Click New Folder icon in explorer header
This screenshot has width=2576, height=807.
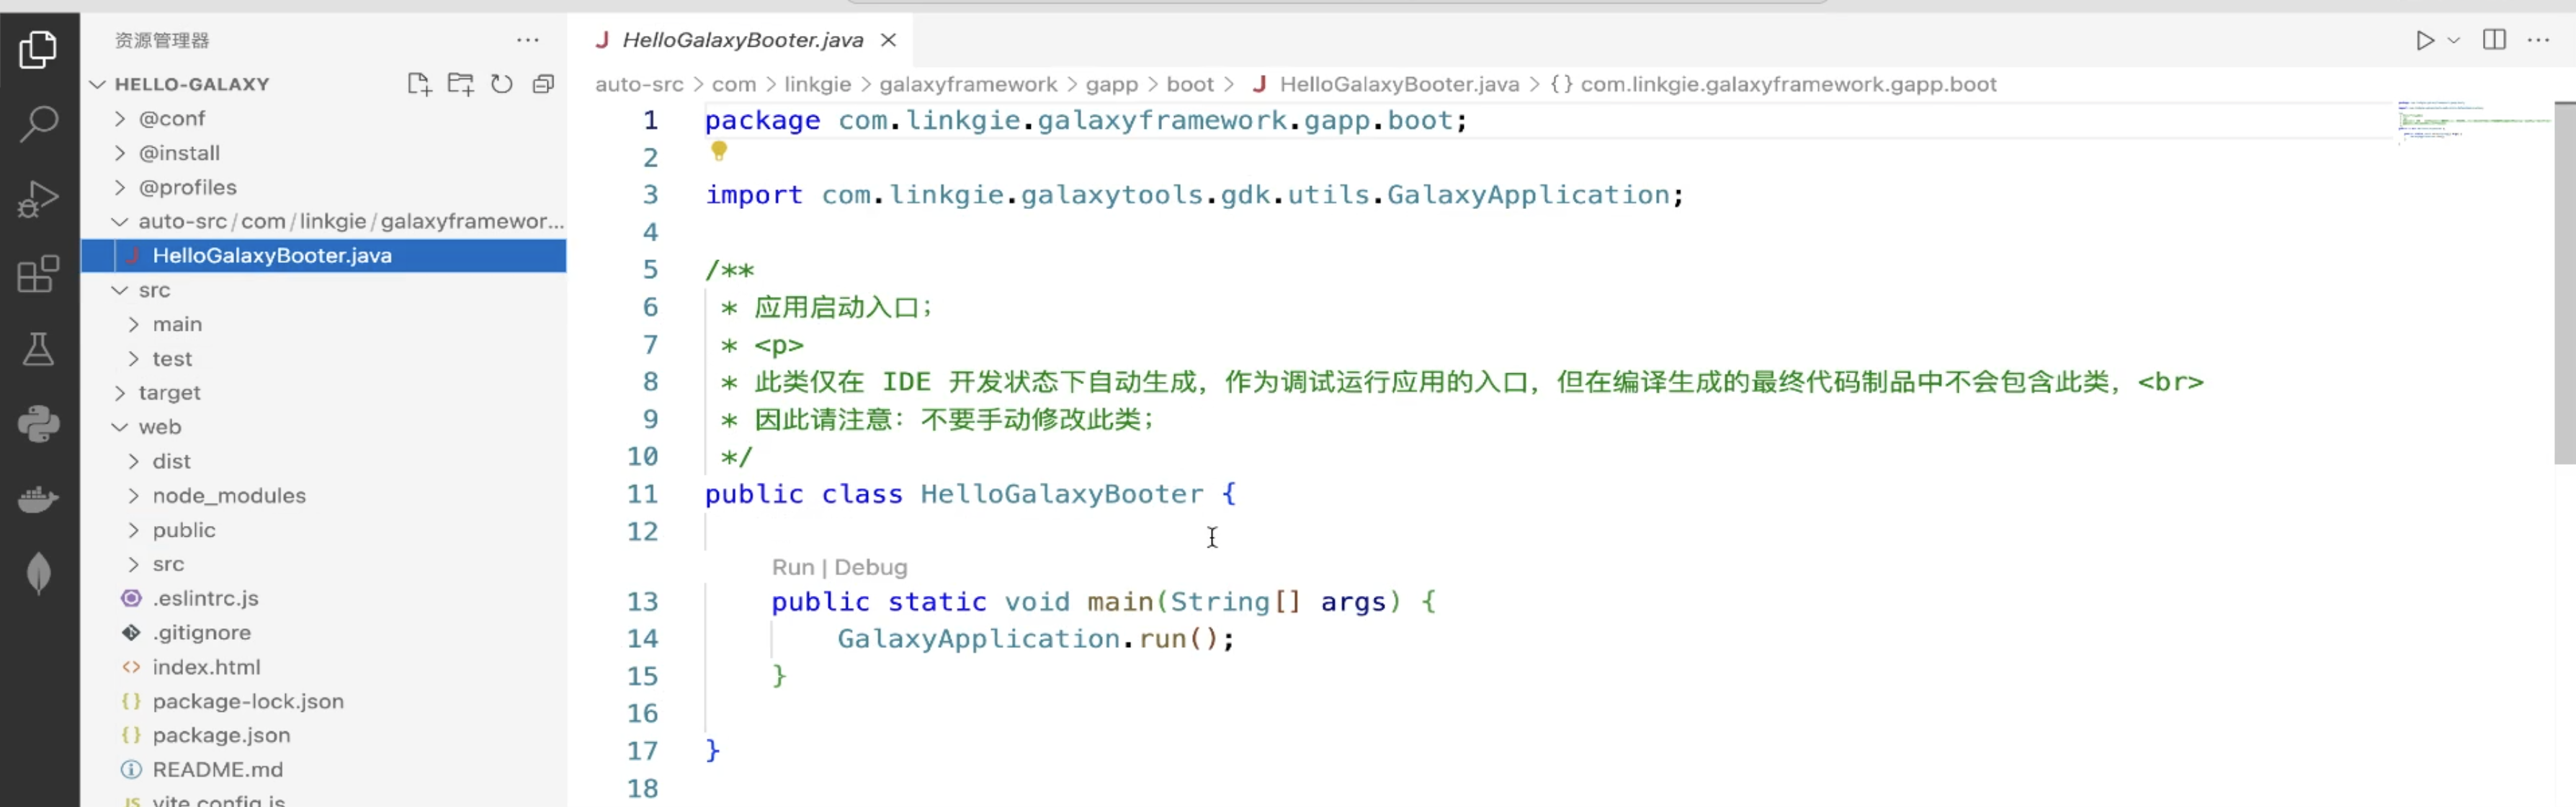tap(460, 84)
